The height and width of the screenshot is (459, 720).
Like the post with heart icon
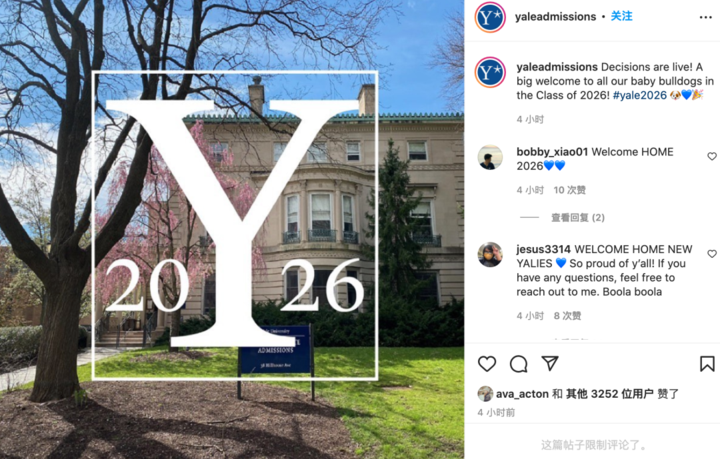pyautogui.click(x=487, y=364)
